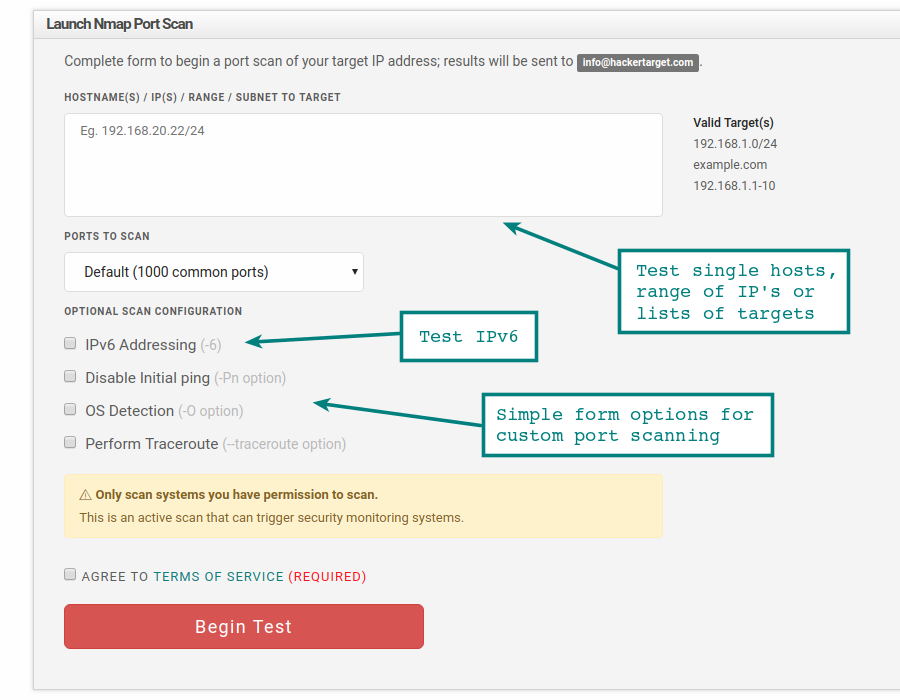Click the Perform Traceroute label text
Viewport: 900px width, 700px height.
pyautogui.click(x=152, y=444)
